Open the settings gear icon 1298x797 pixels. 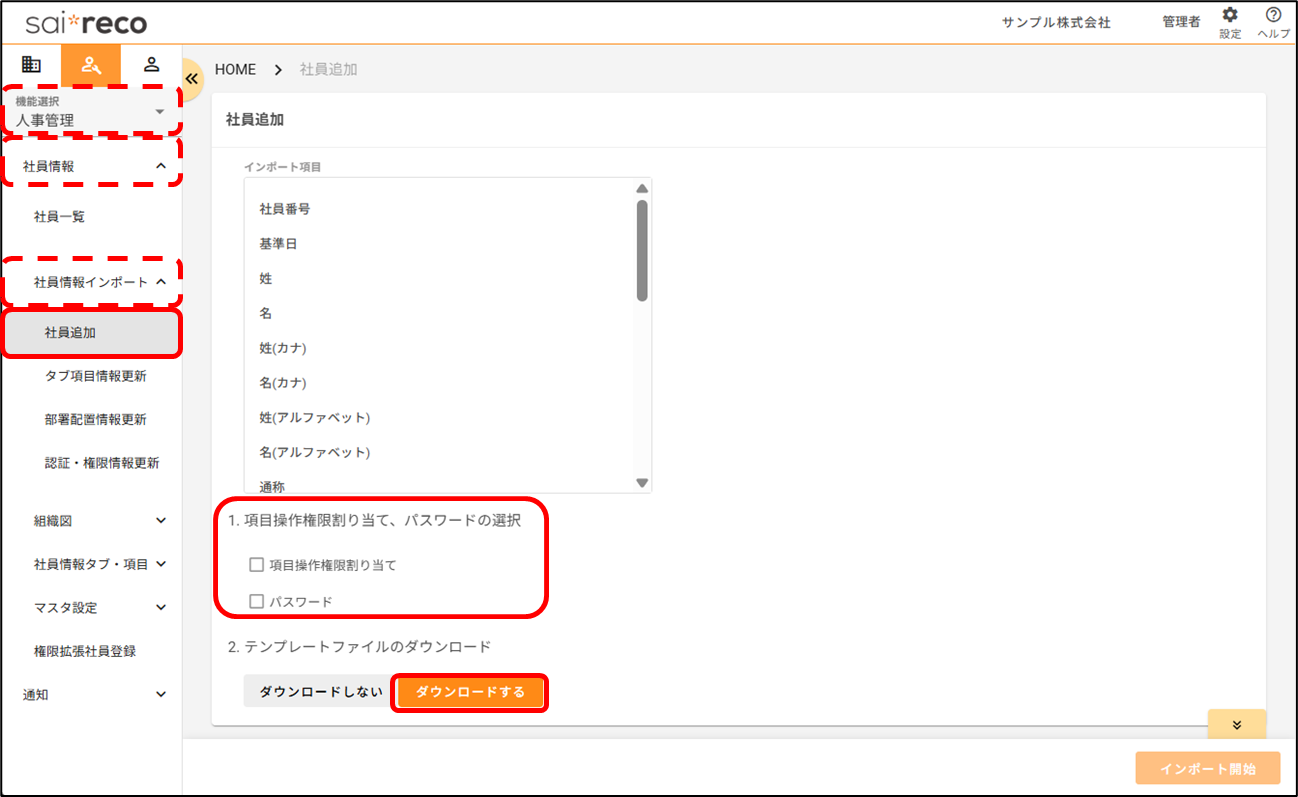pyautogui.click(x=1229, y=16)
